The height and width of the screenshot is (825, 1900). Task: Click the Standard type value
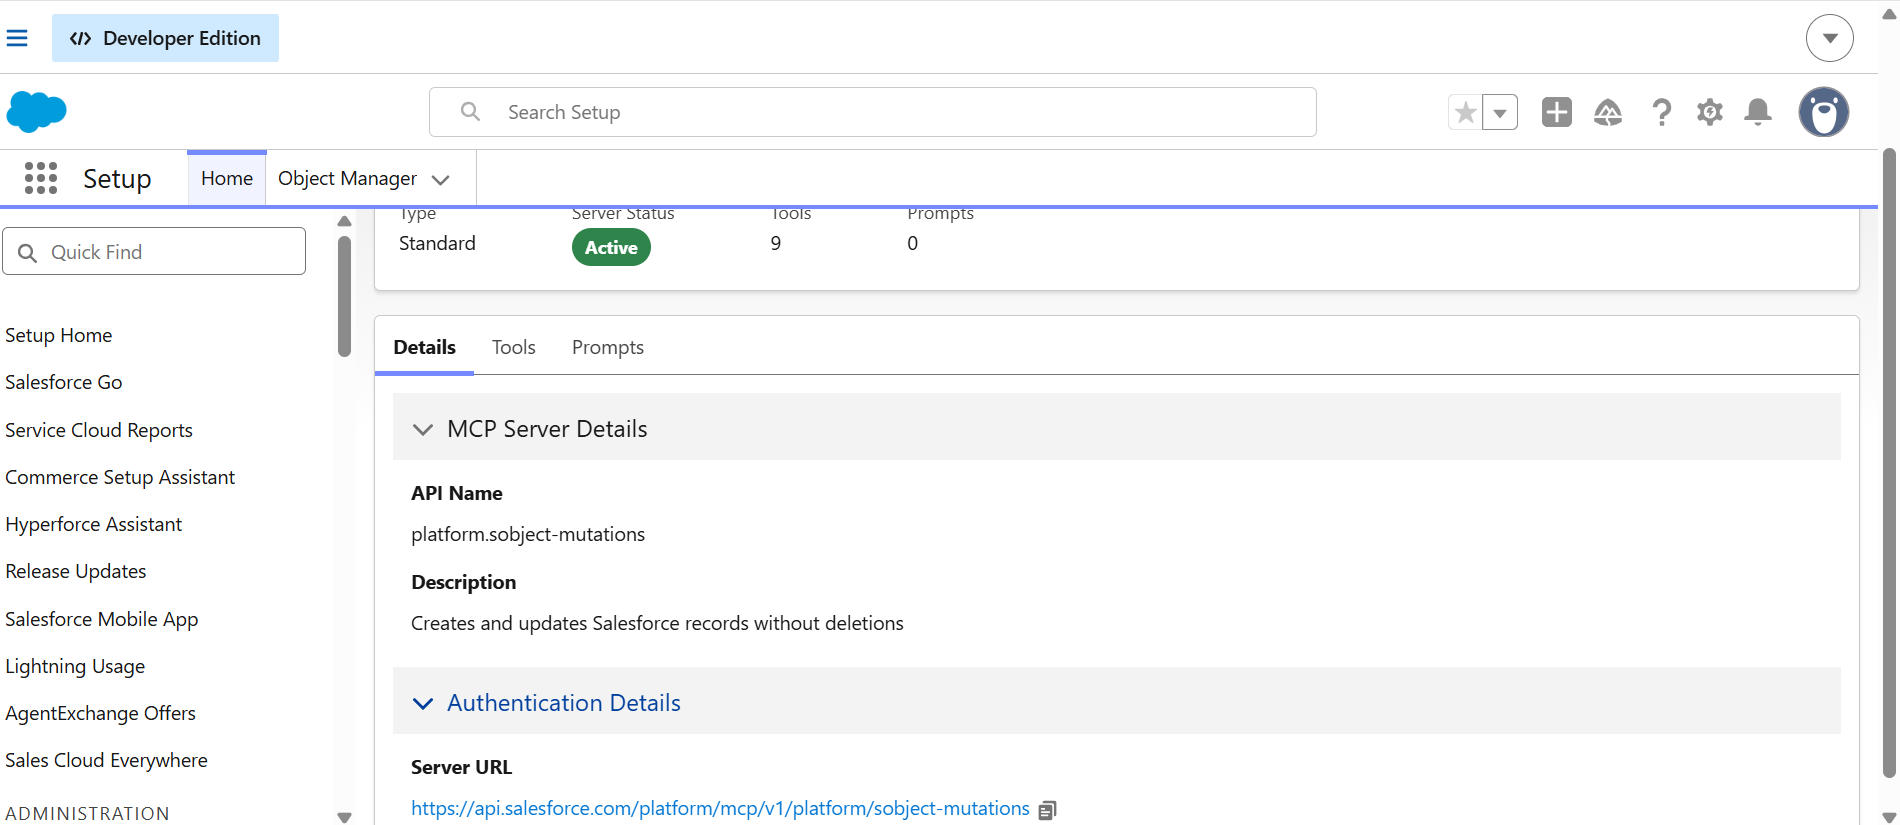coord(437,243)
